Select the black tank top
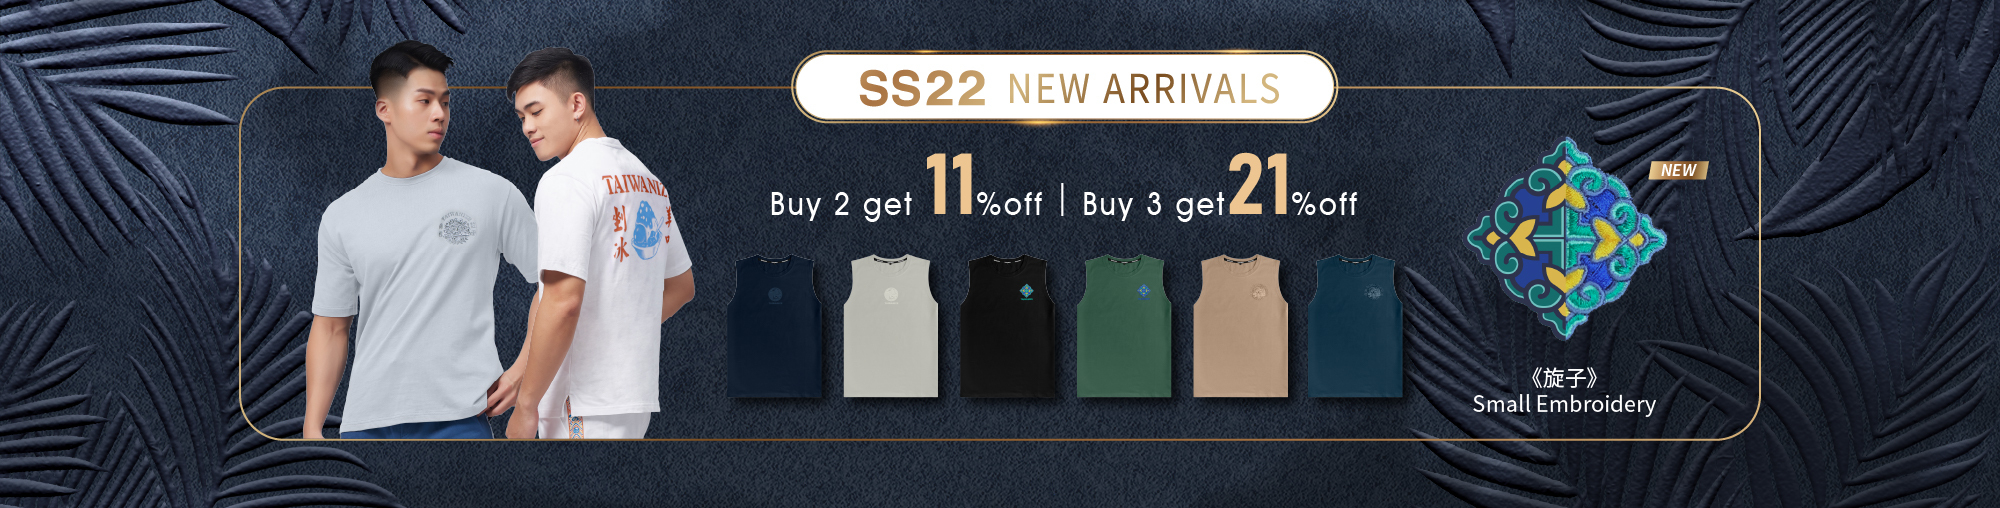 pyautogui.click(x=1007, y=326)
